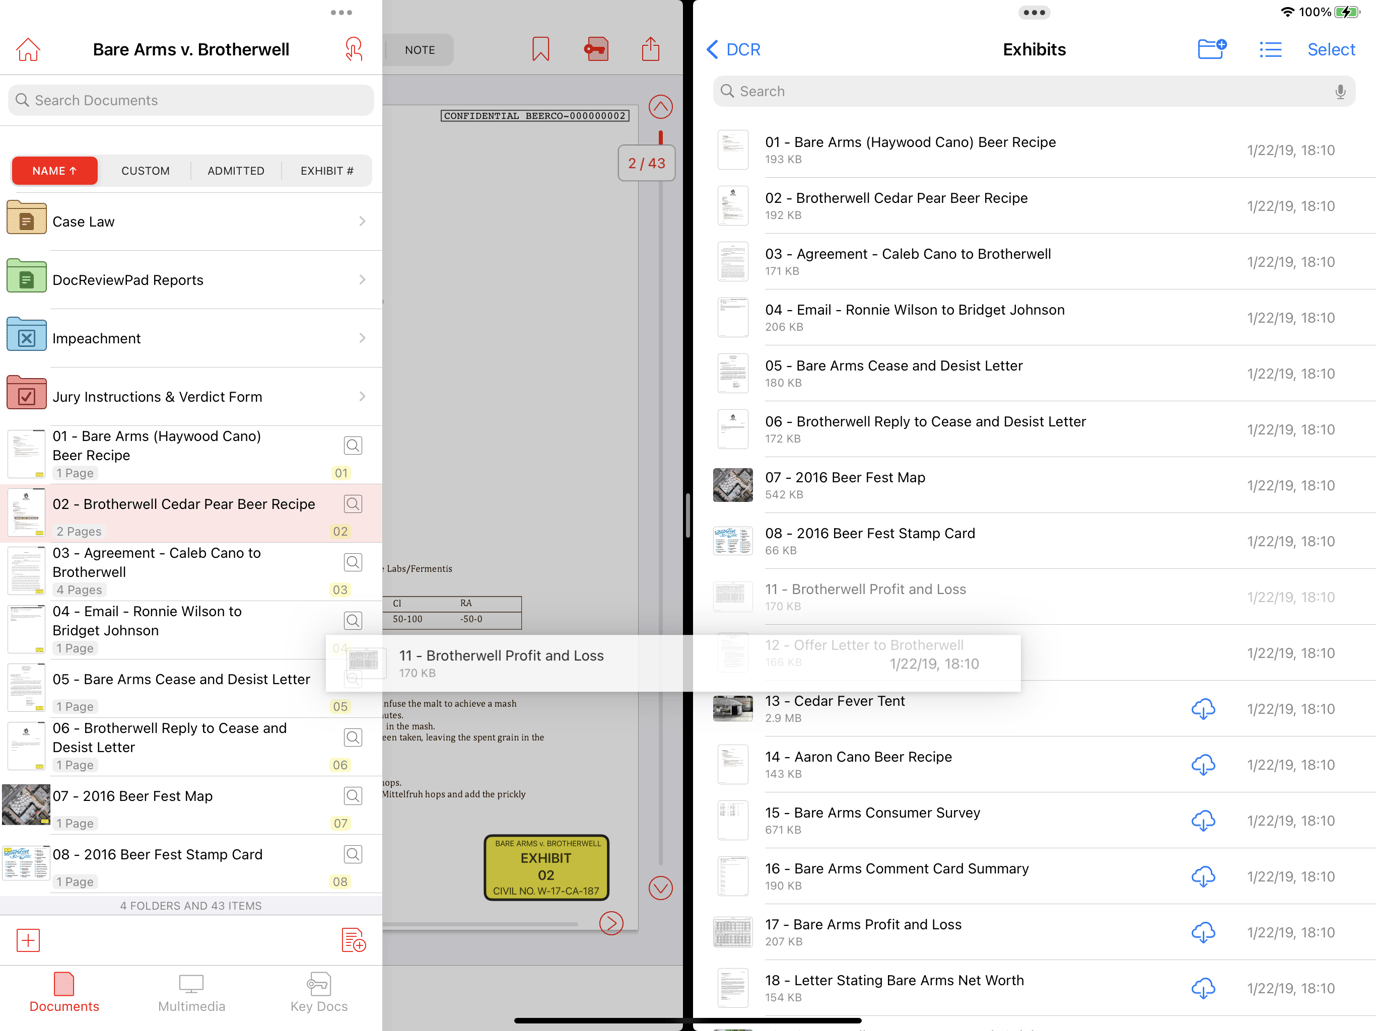Toggle the CUSTOM sort option
Screen dimensions: 1376x1031
[145, 170]
